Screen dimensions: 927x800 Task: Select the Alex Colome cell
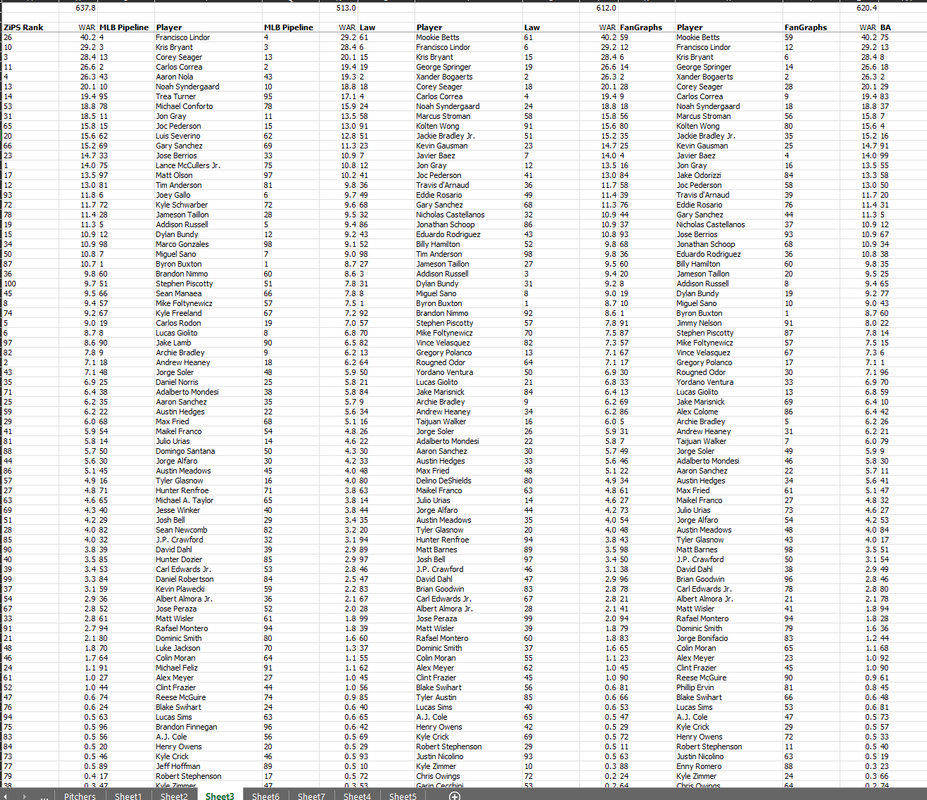click(x=729, y=412)
